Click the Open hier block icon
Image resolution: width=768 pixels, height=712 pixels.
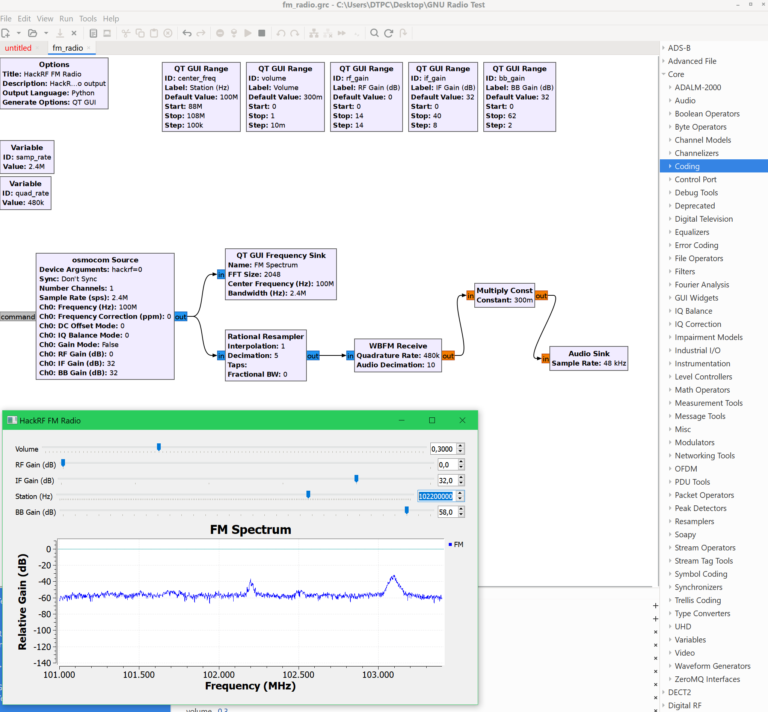(403, 33)
